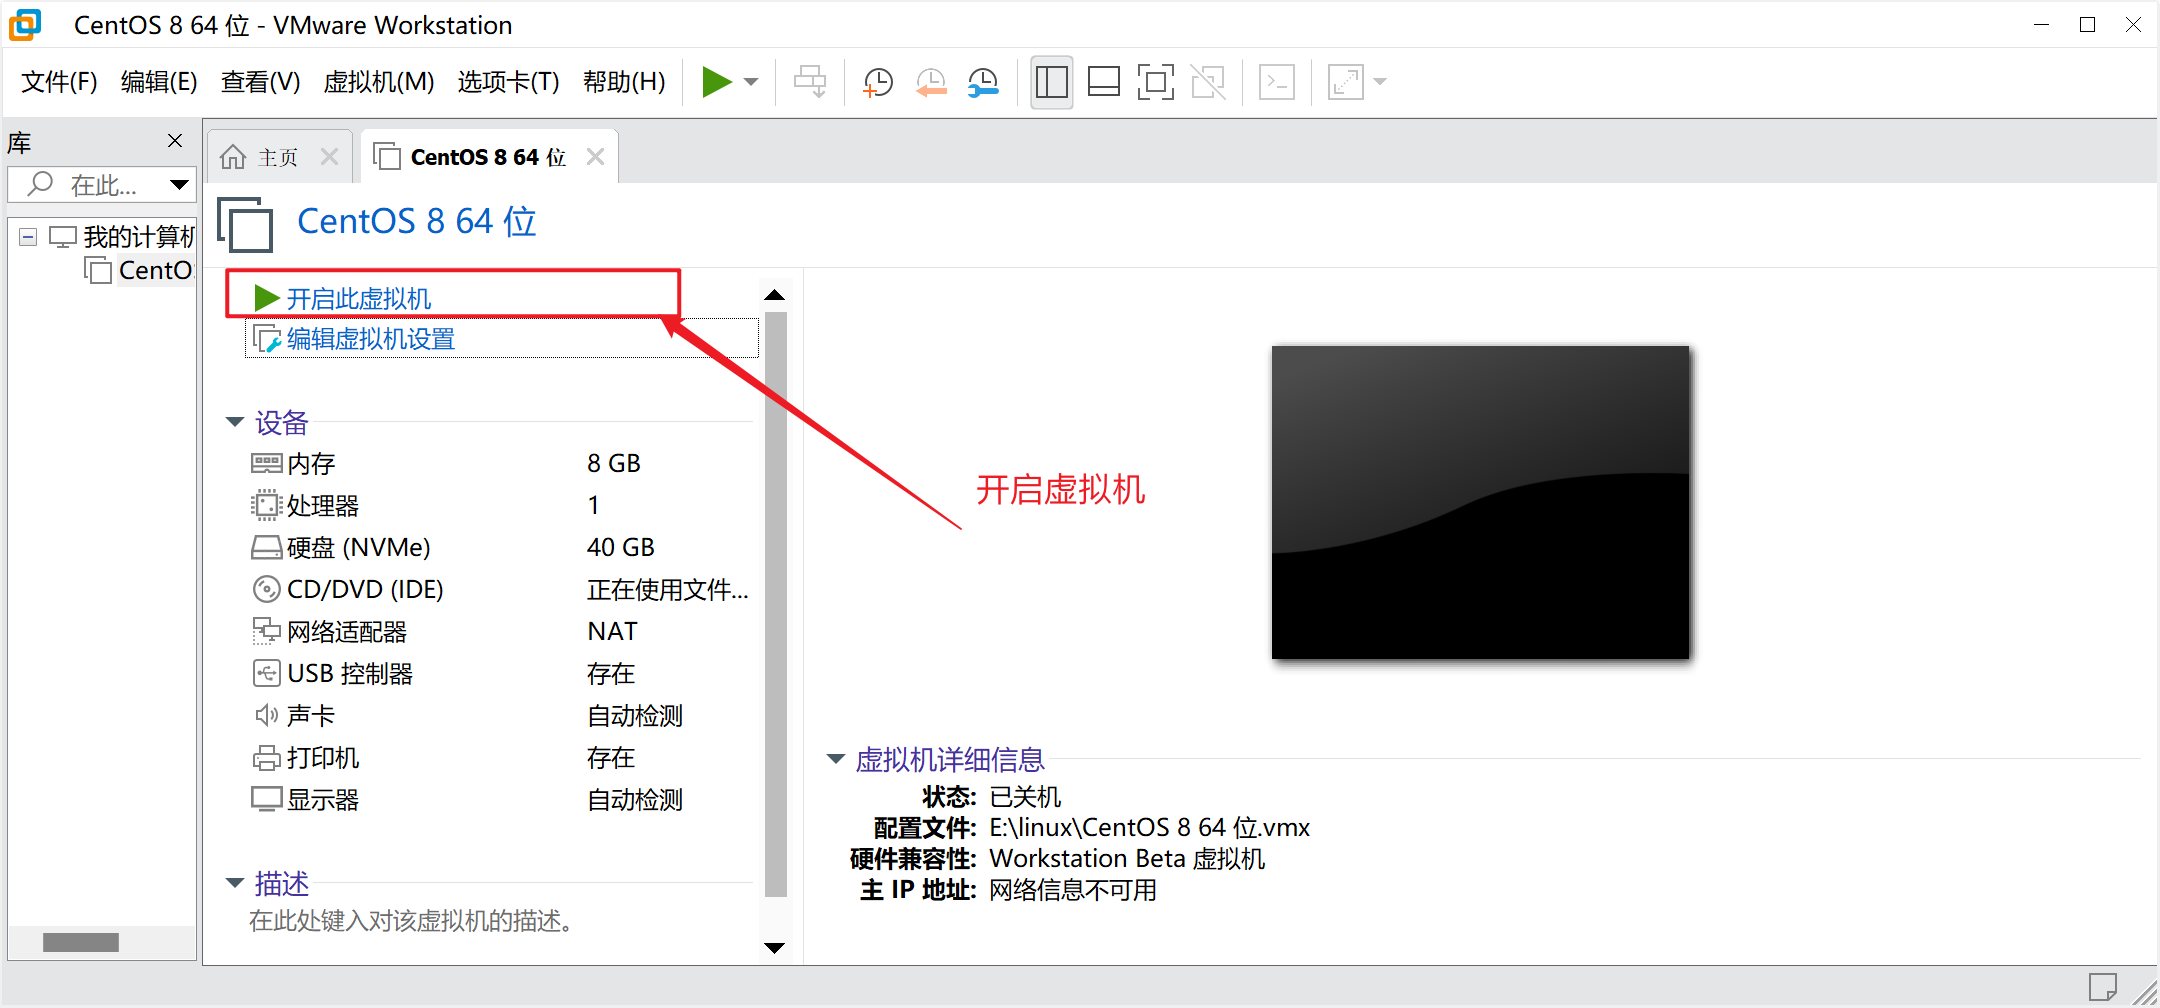Screen dimensions: 2160x1008
Task: Click the 40 GB disk value
Action: tap(621, 548)
